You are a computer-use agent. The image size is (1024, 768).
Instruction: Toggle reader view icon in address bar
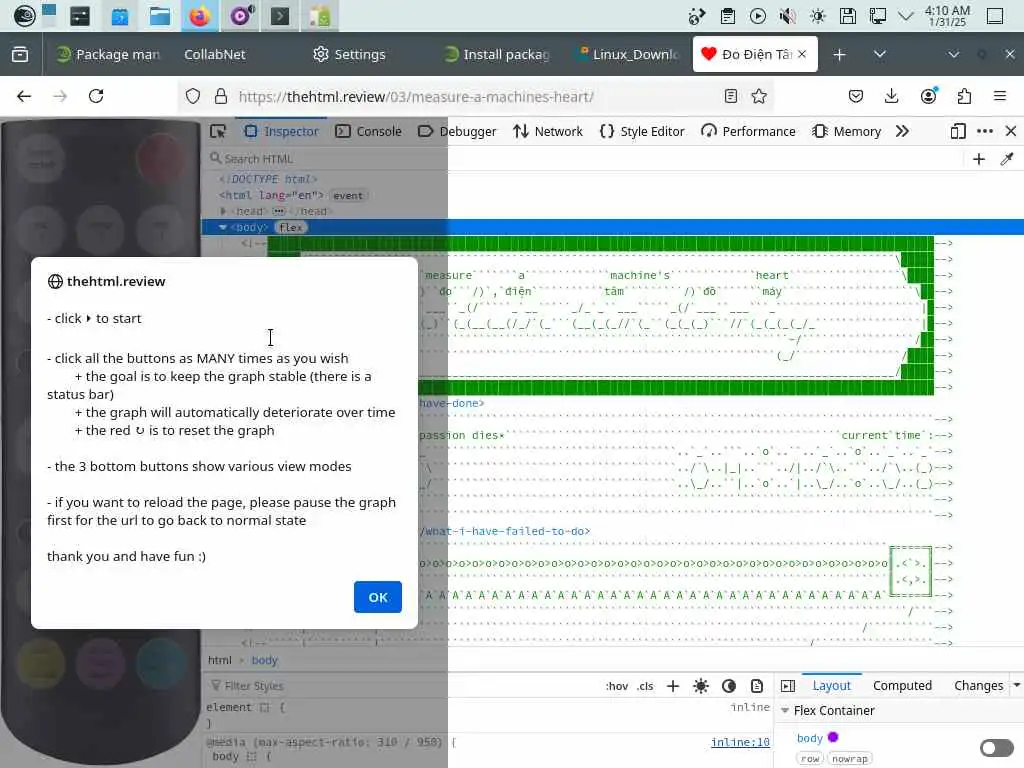click(731, 97)
